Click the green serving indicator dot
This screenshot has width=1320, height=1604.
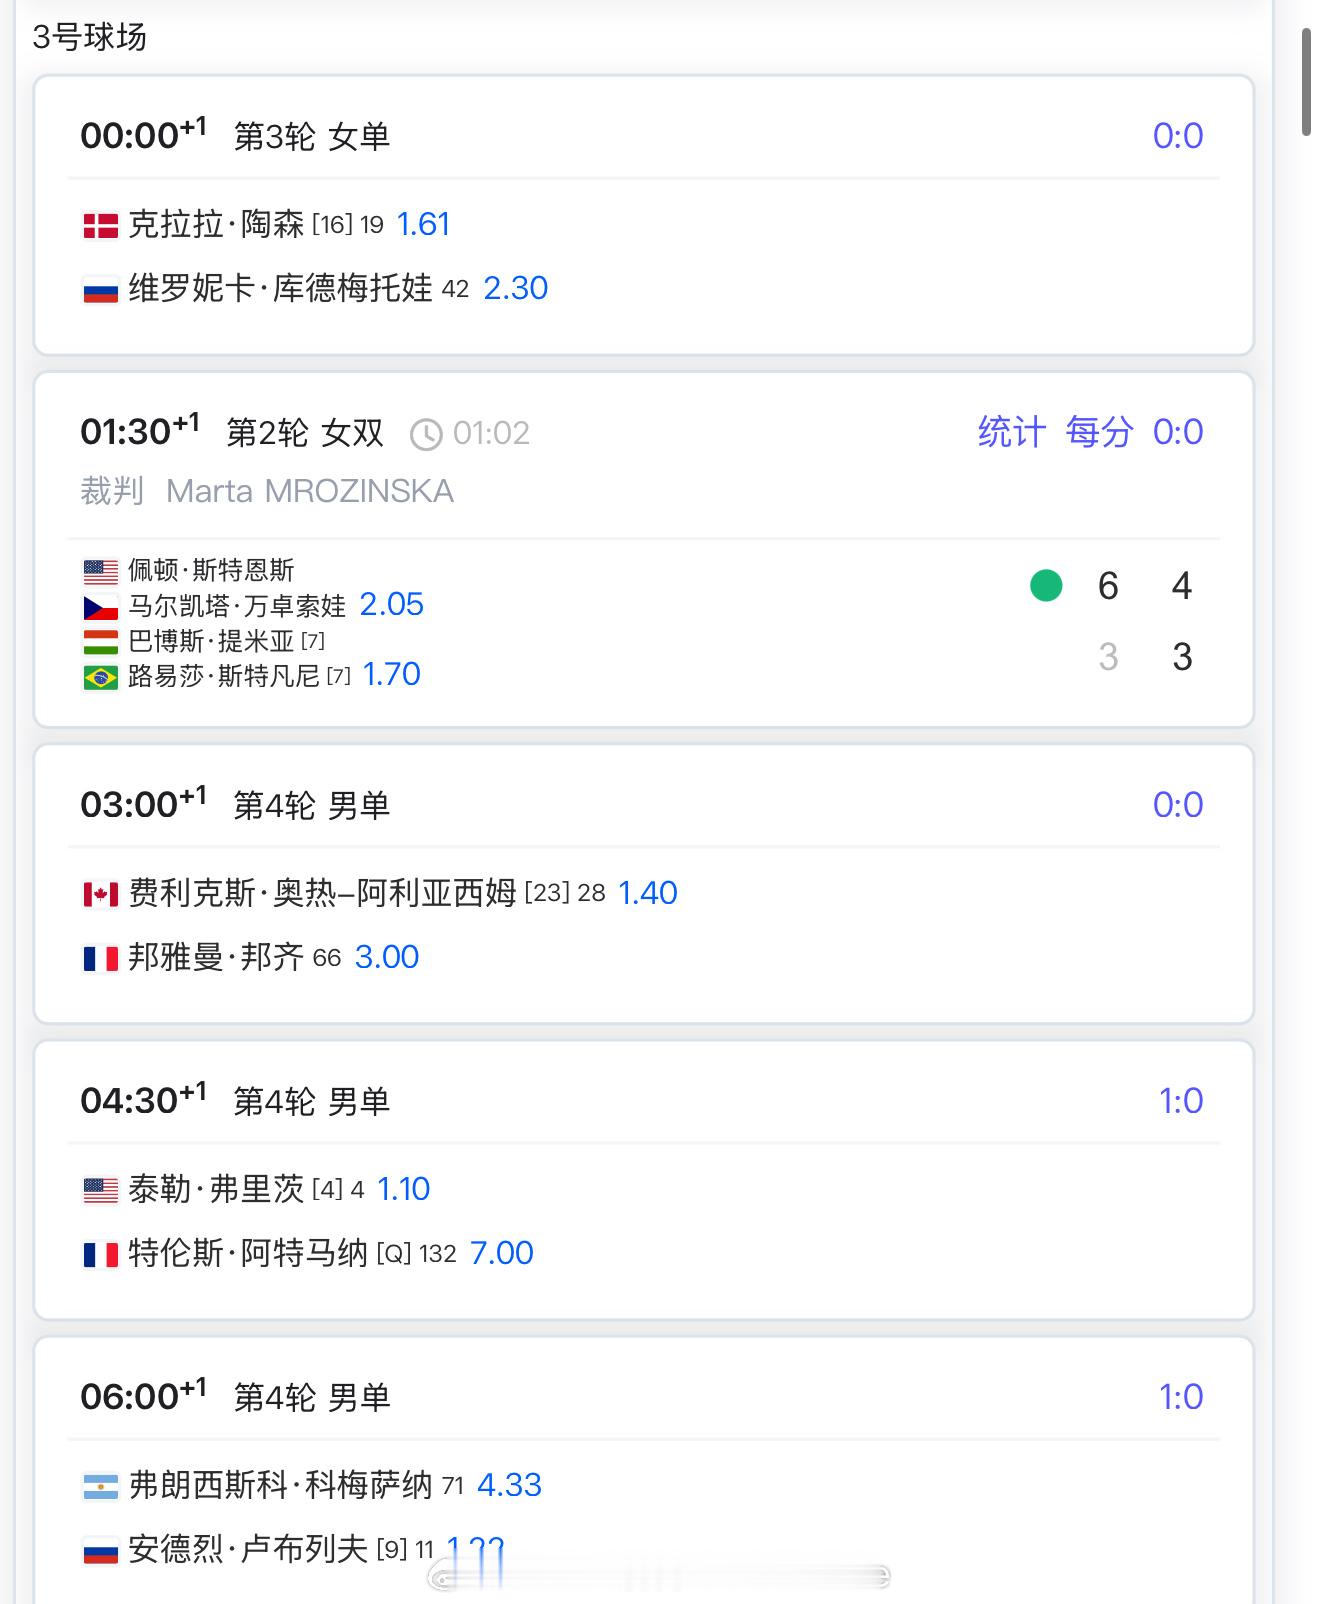pos(1046,585)
